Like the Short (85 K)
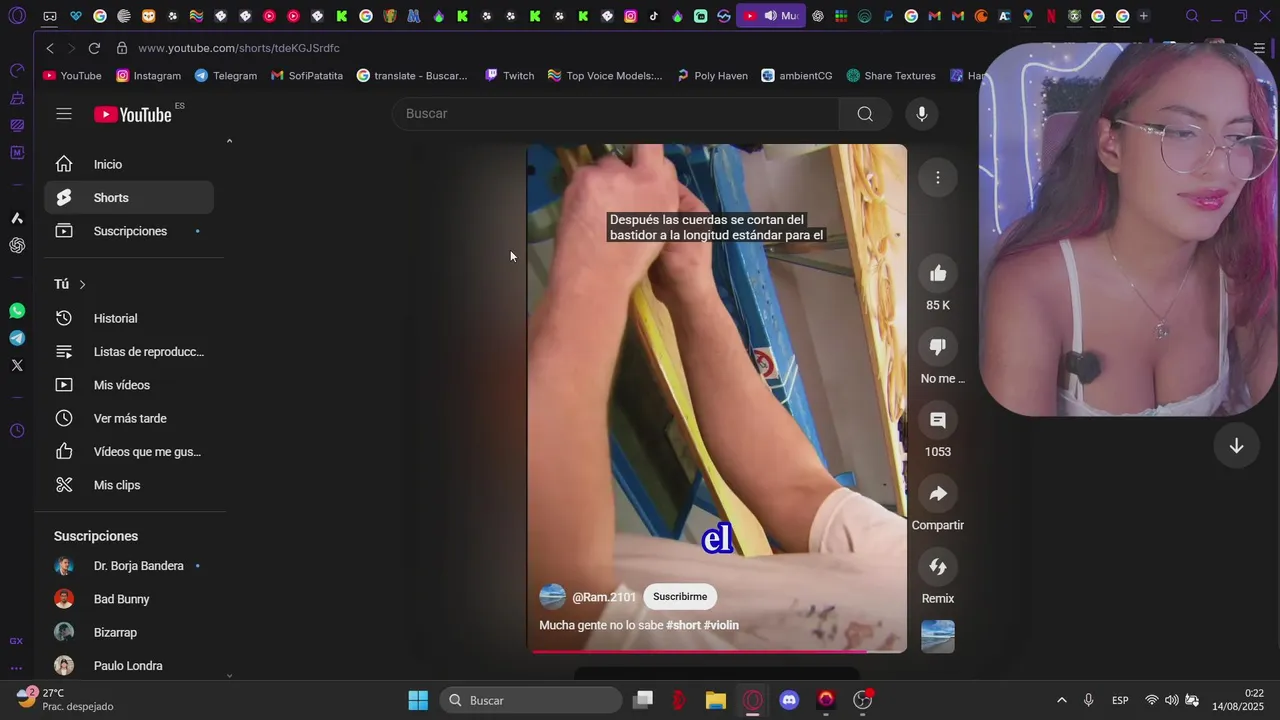The image size is (1280, 720). 938,274
